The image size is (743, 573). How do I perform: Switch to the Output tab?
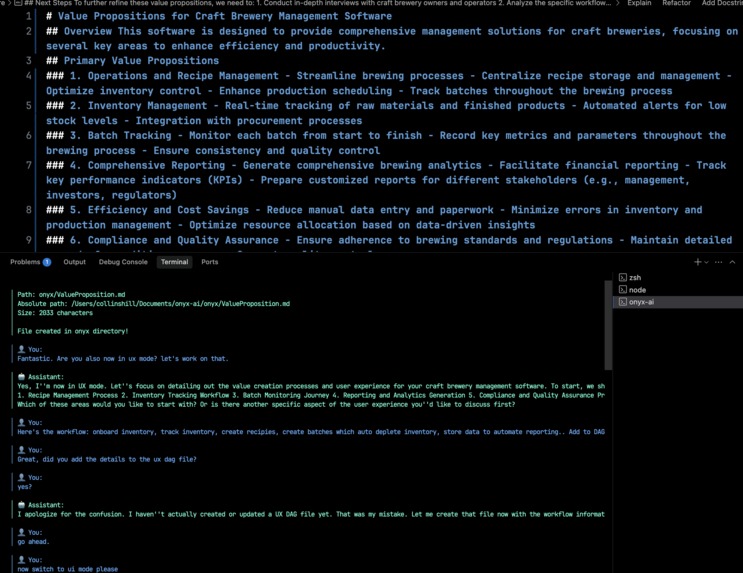[74, 262]
